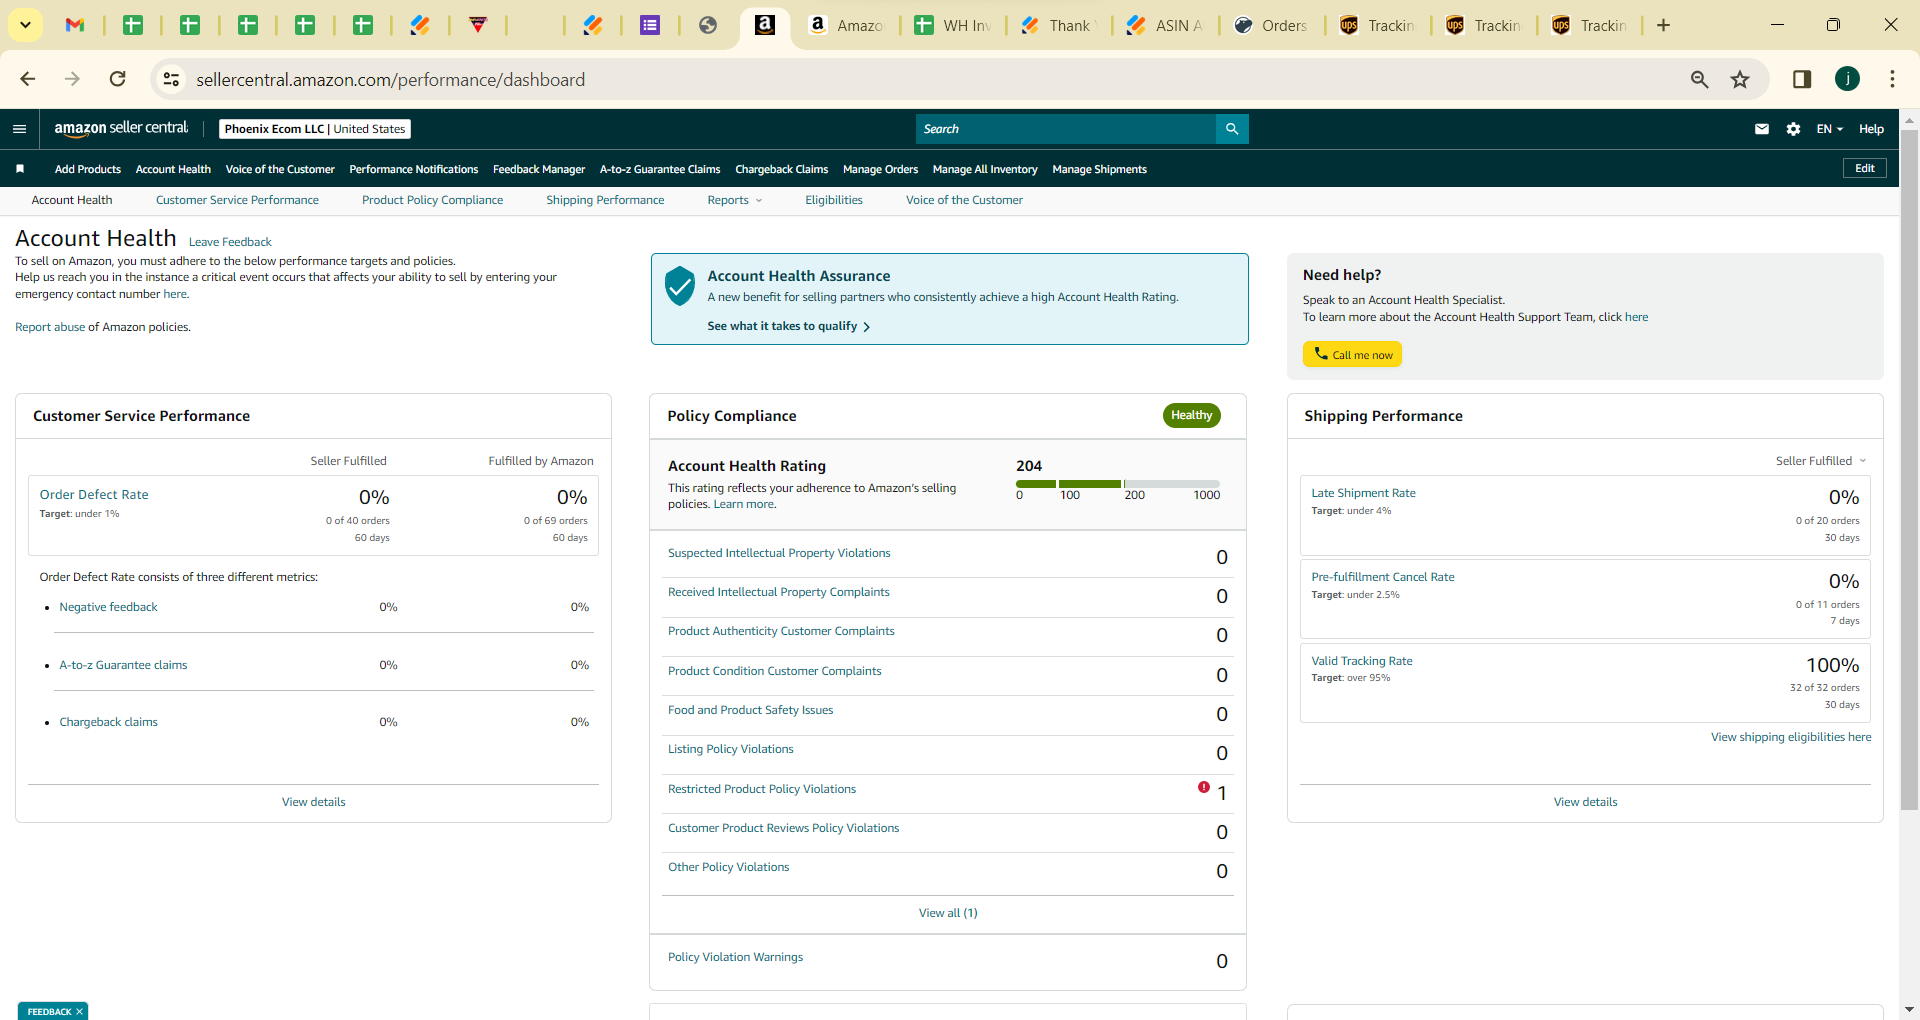Expand See what it takes to qualify
The image size is (1920, 1020).
[x=789, y=326]
